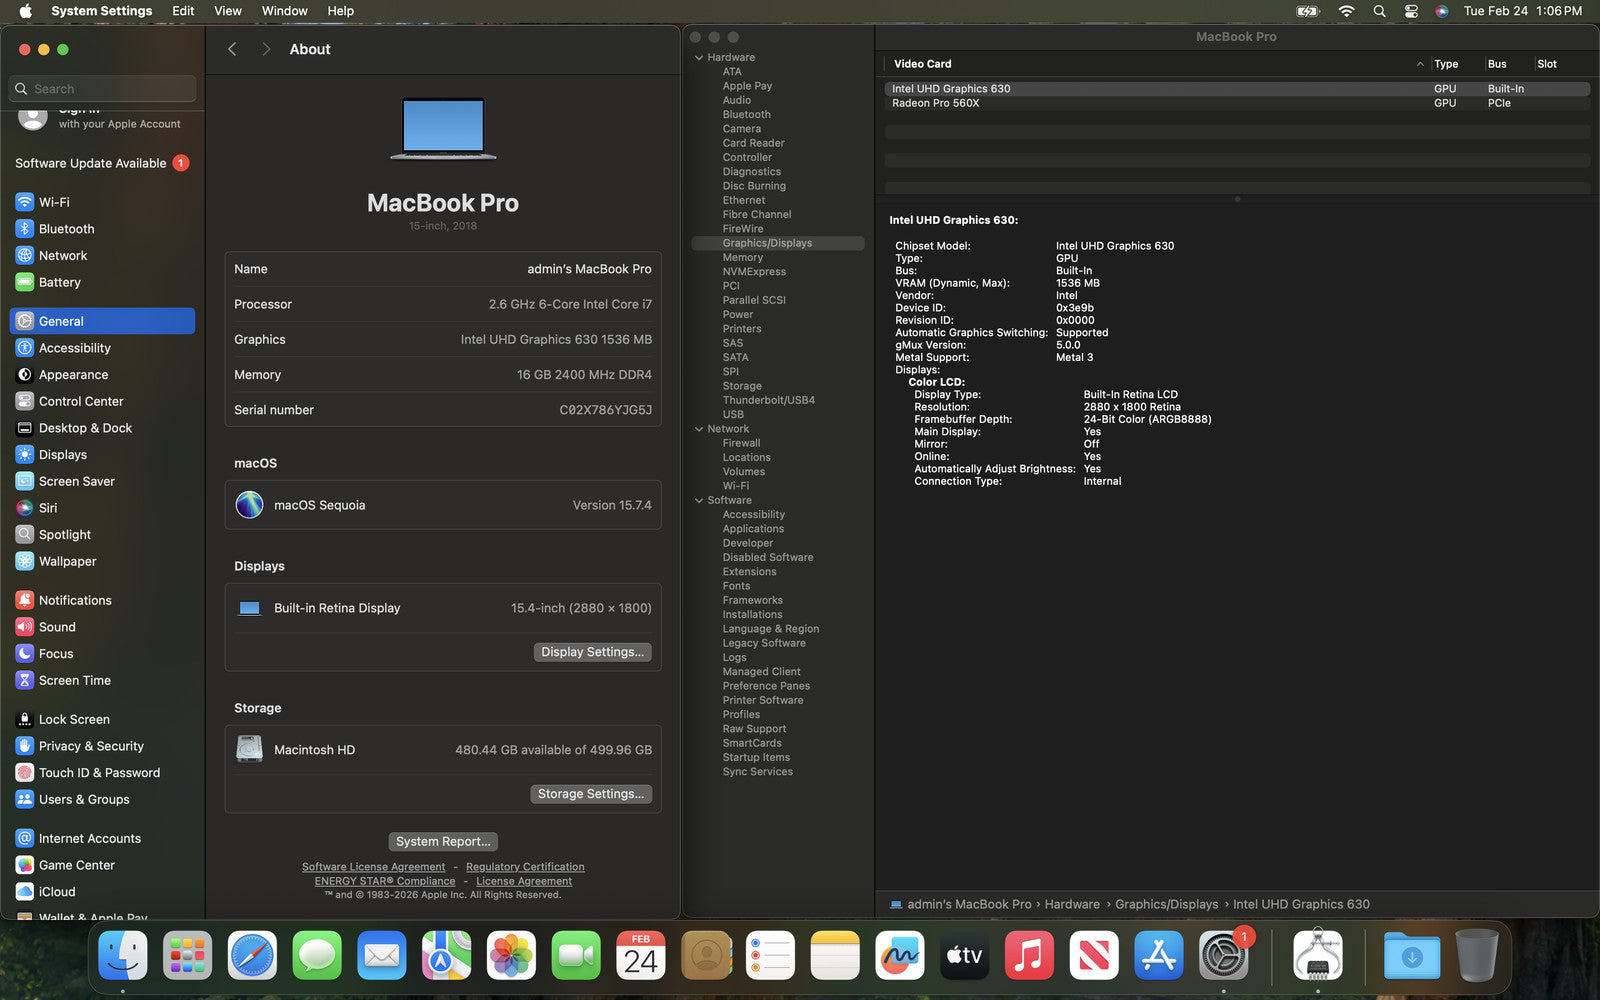Collapse the Network tree section

coord(699,429)
